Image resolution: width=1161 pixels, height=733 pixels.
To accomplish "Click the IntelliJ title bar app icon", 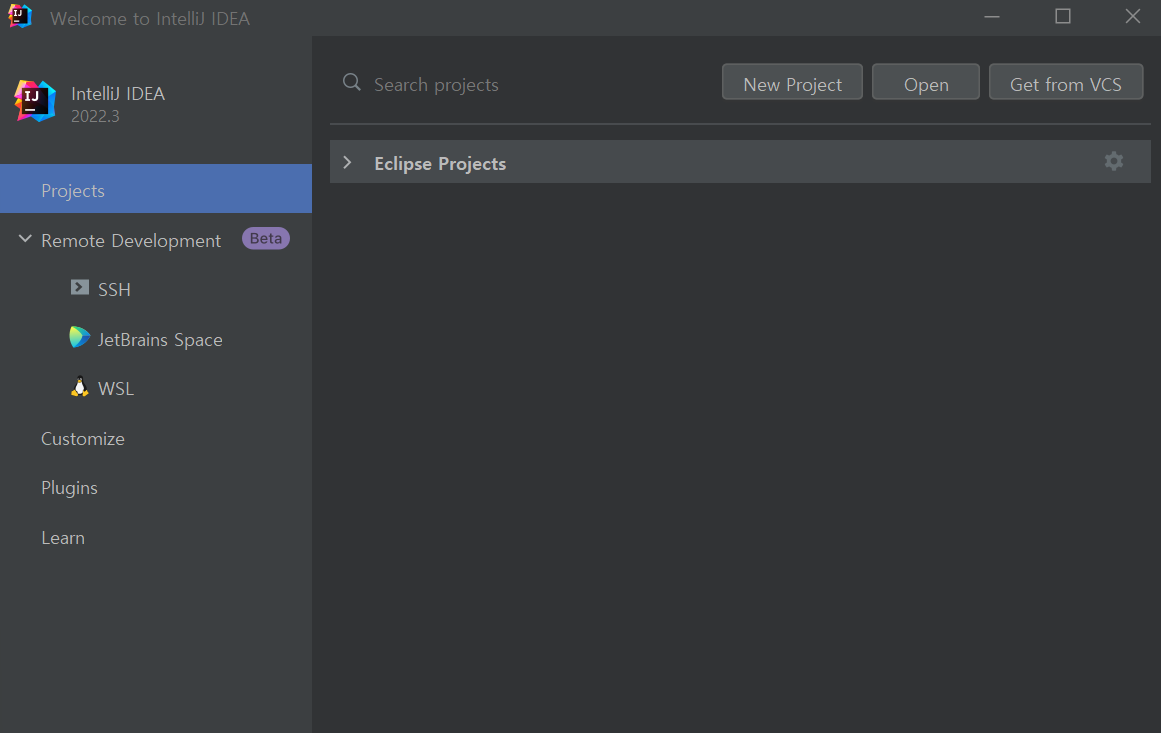I will tap(20, 16).
